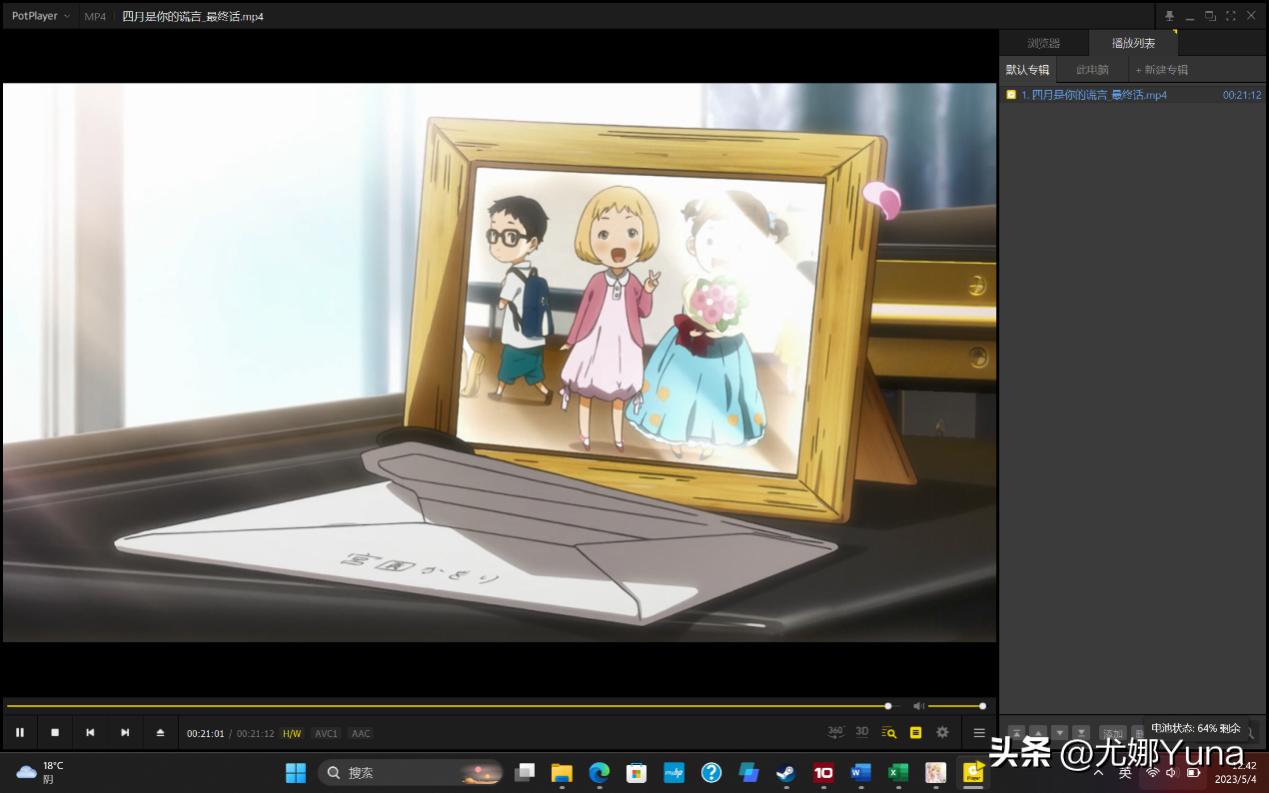Viewport: 1269px width, 793px height.
Task: Adjust the volume slider
Action: coord(958,706)
